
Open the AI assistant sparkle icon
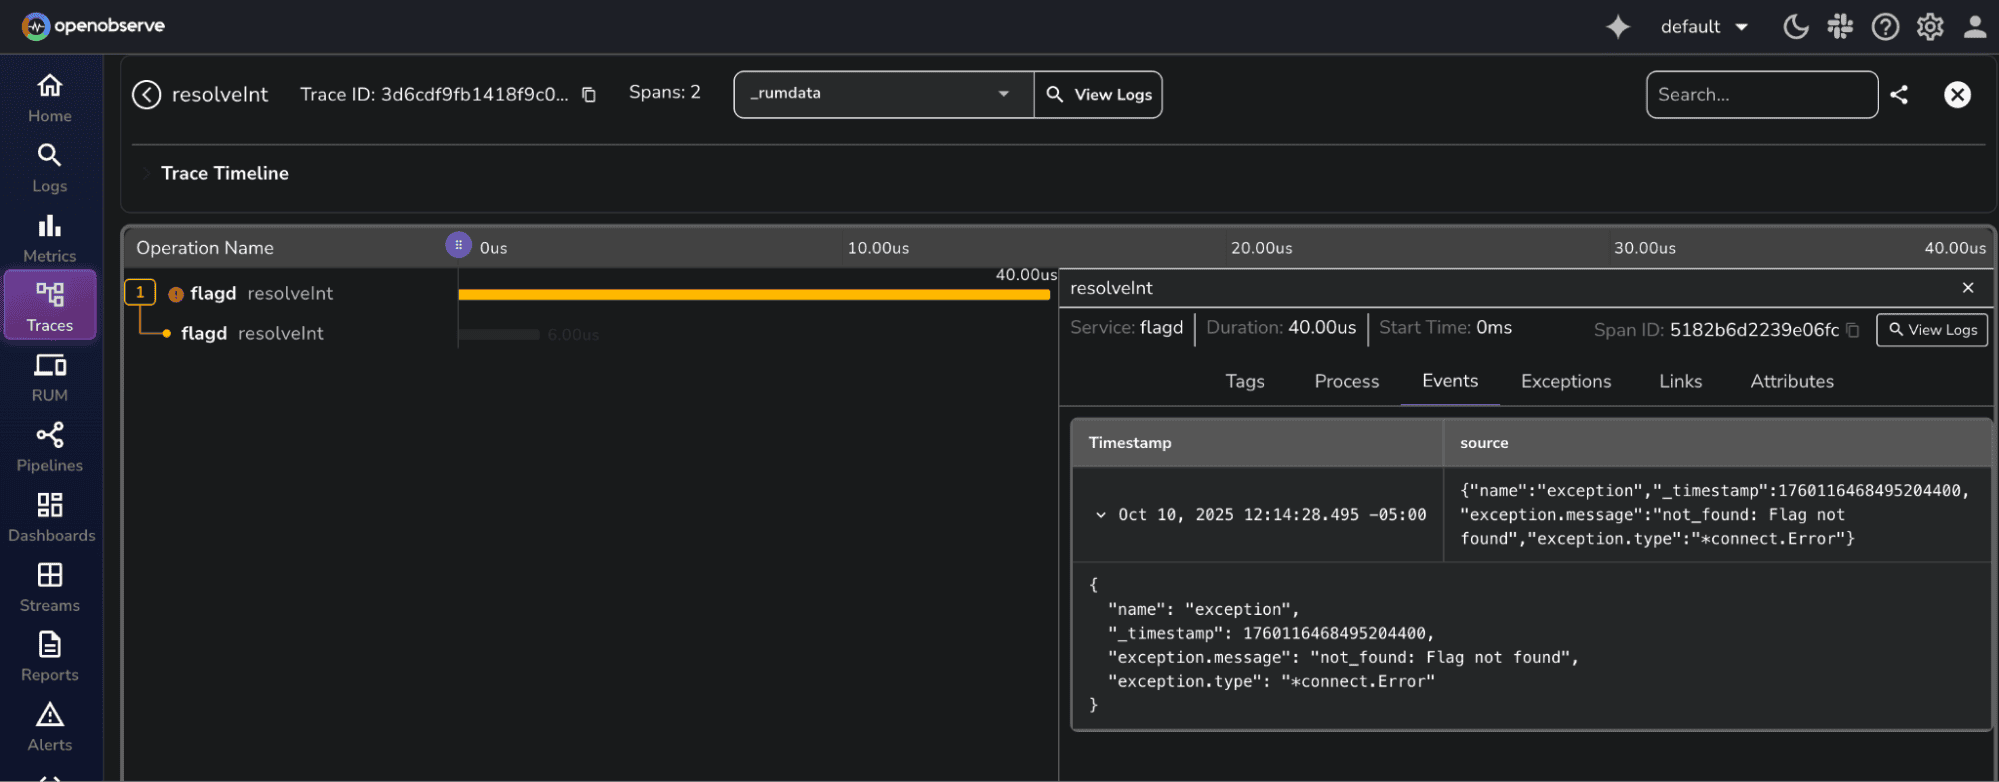[x=1617, y=27]
